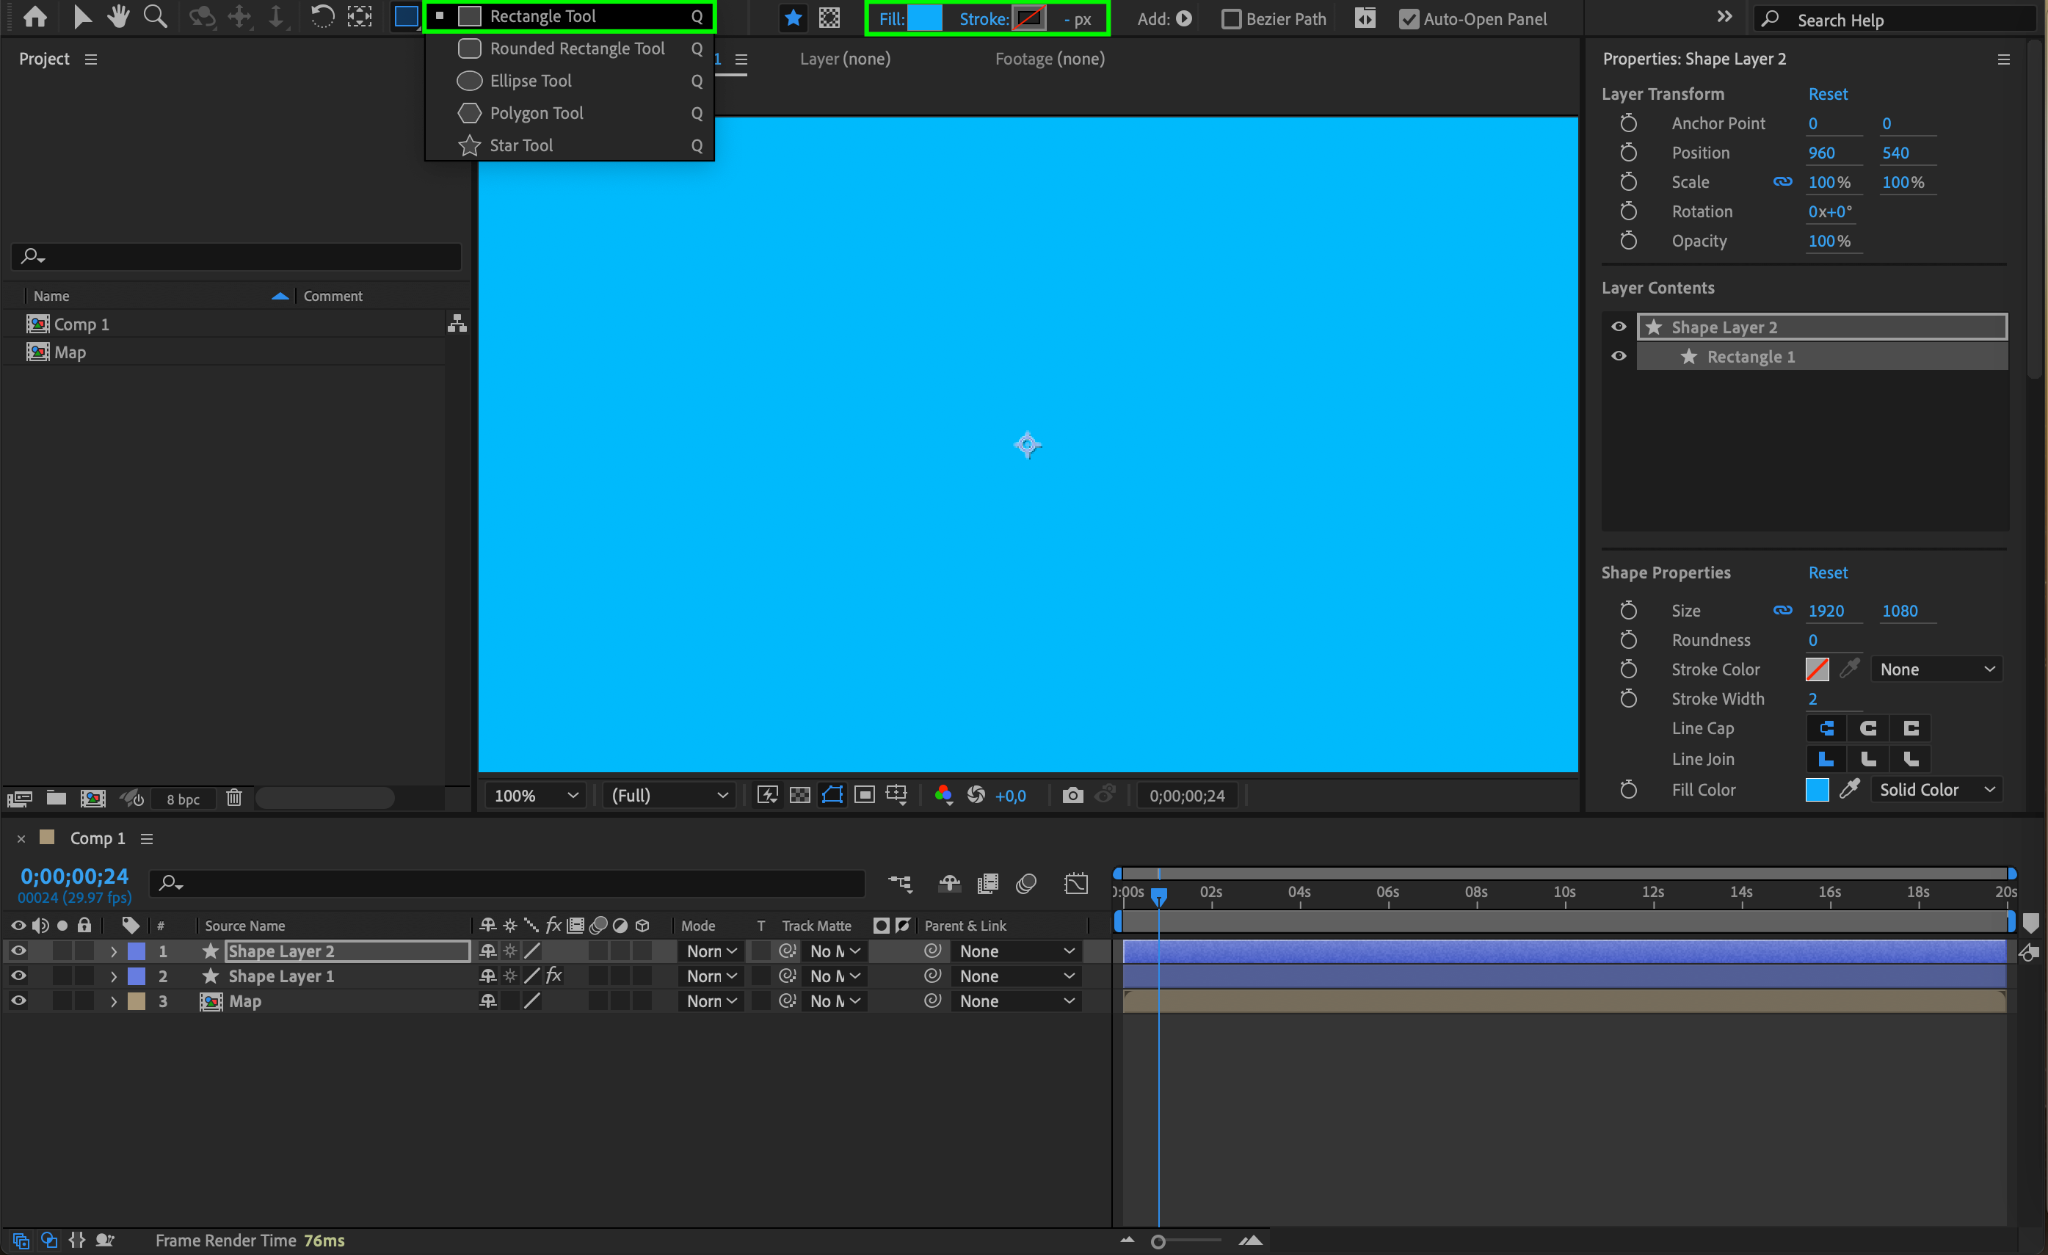Select the Hand tool in toolbar

(x=119, y=17)
